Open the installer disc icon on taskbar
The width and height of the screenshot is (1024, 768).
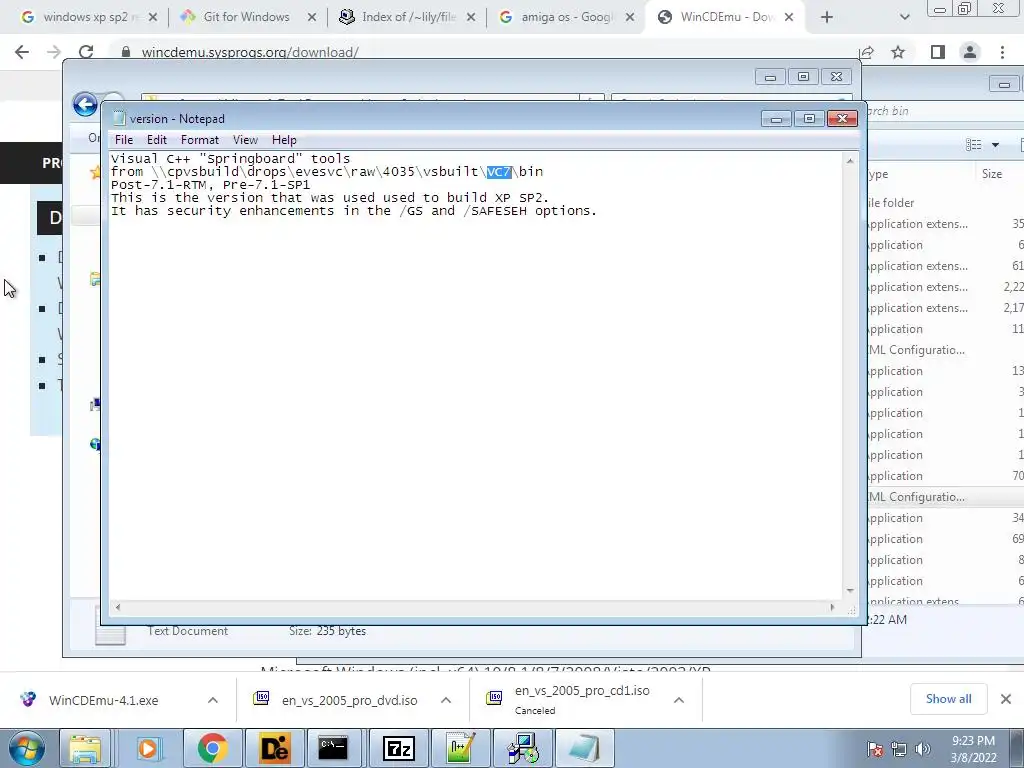[x=523, y=748]
